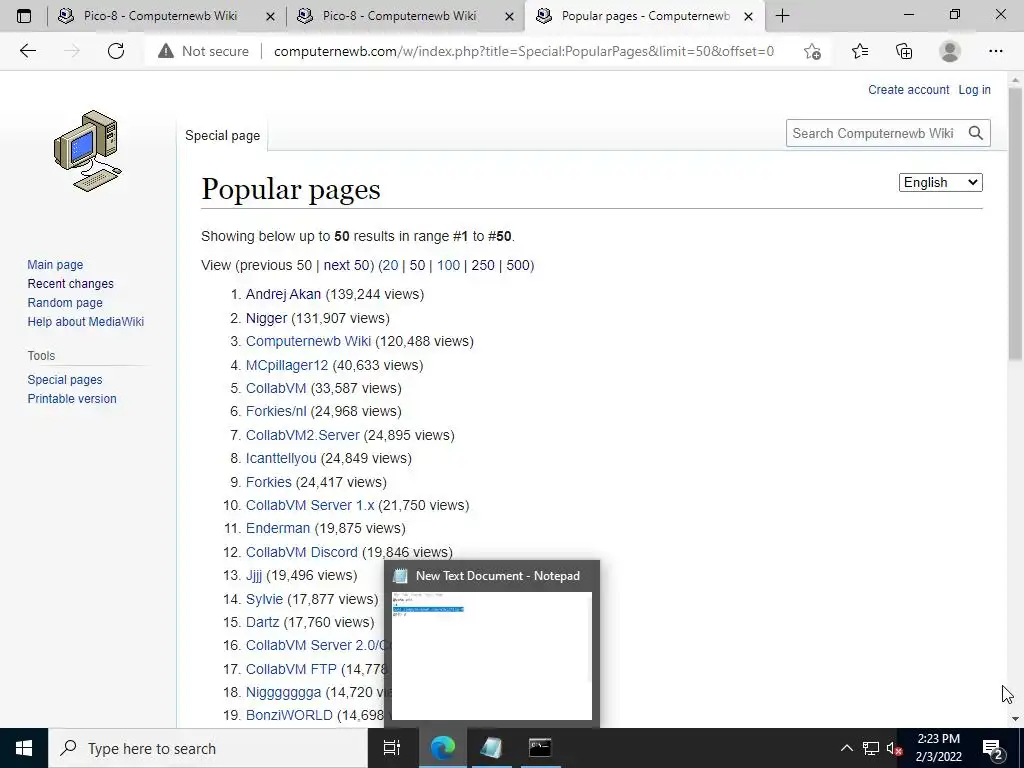
Task: Open the Printable version link
Action: [72, 398]
